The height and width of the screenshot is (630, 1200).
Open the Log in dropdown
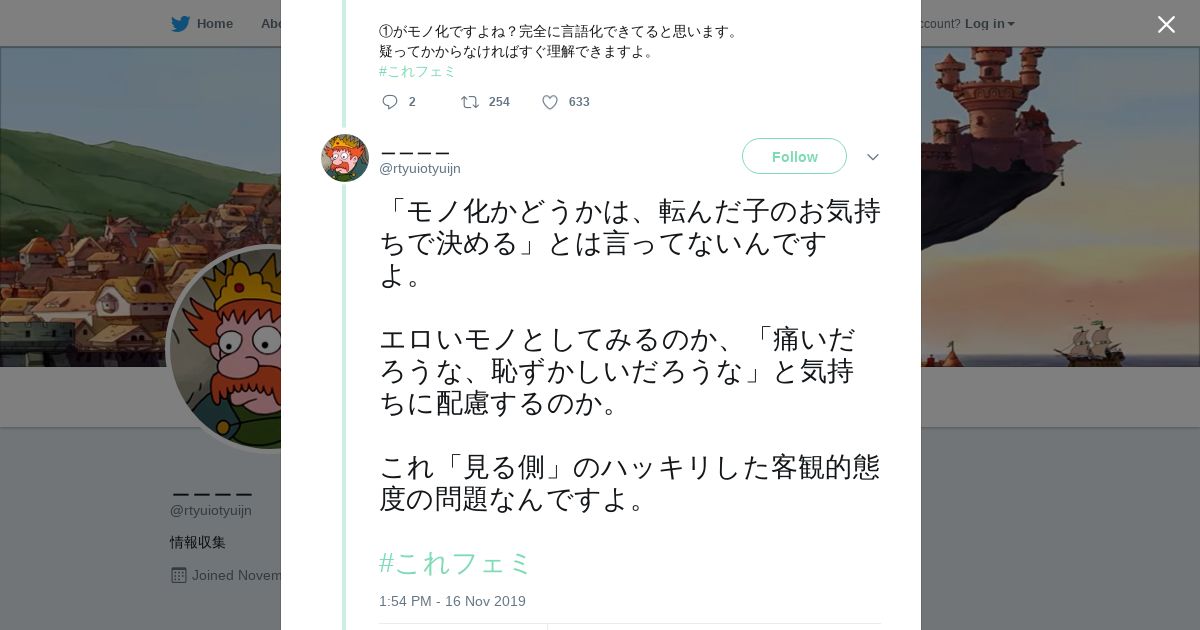point(989,24)
